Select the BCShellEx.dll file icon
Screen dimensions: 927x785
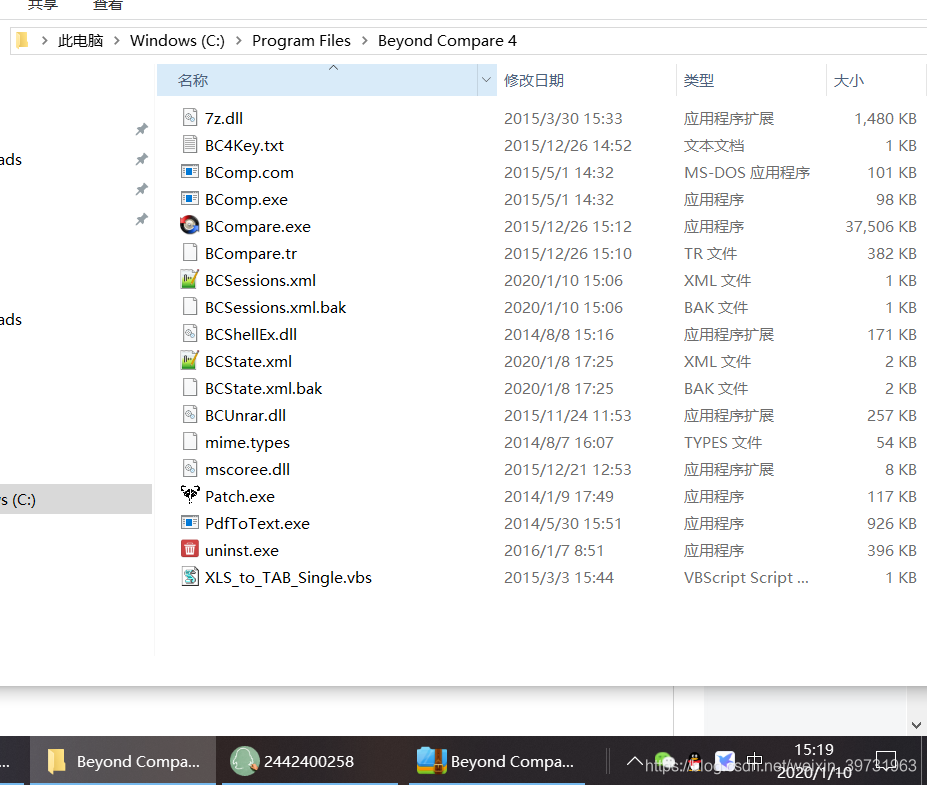pos(190,333)
